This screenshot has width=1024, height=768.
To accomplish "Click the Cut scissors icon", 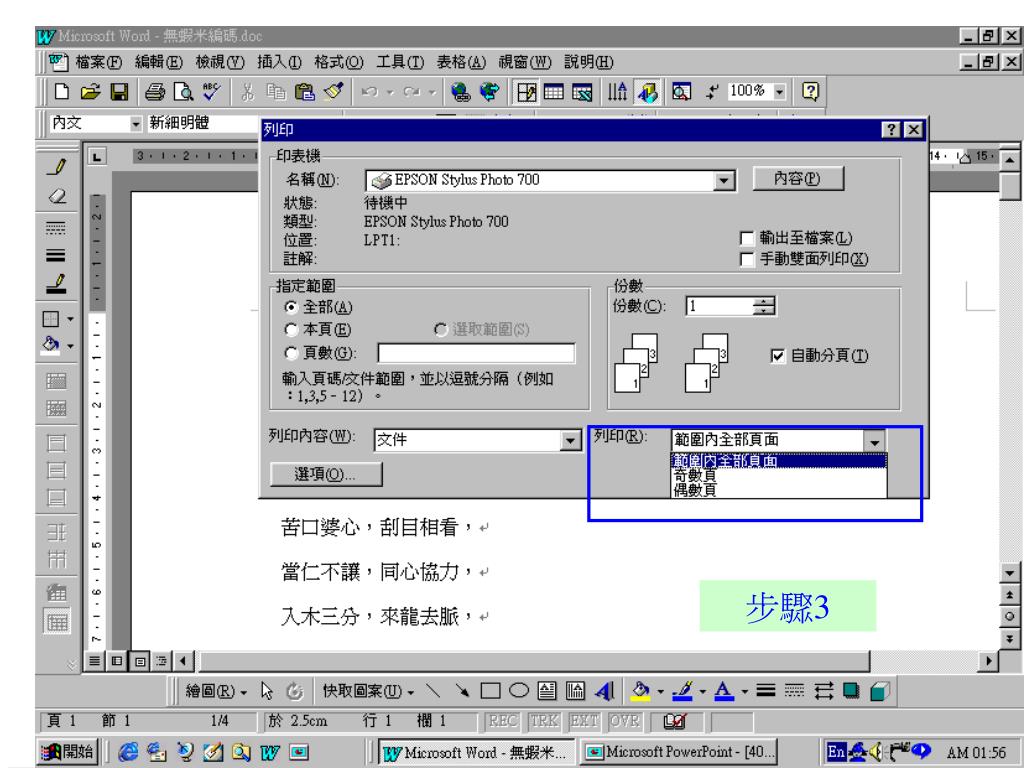I will pos(247,92).
